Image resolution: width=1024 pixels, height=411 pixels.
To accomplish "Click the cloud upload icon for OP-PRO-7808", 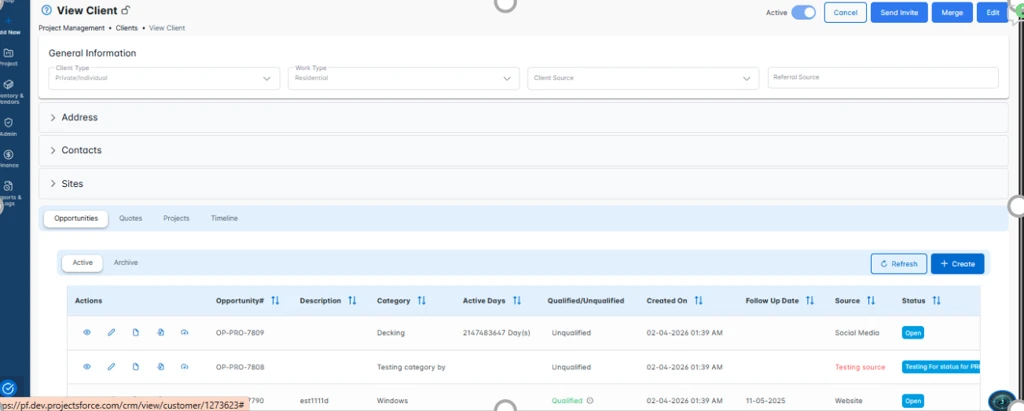I will (184, 367).
